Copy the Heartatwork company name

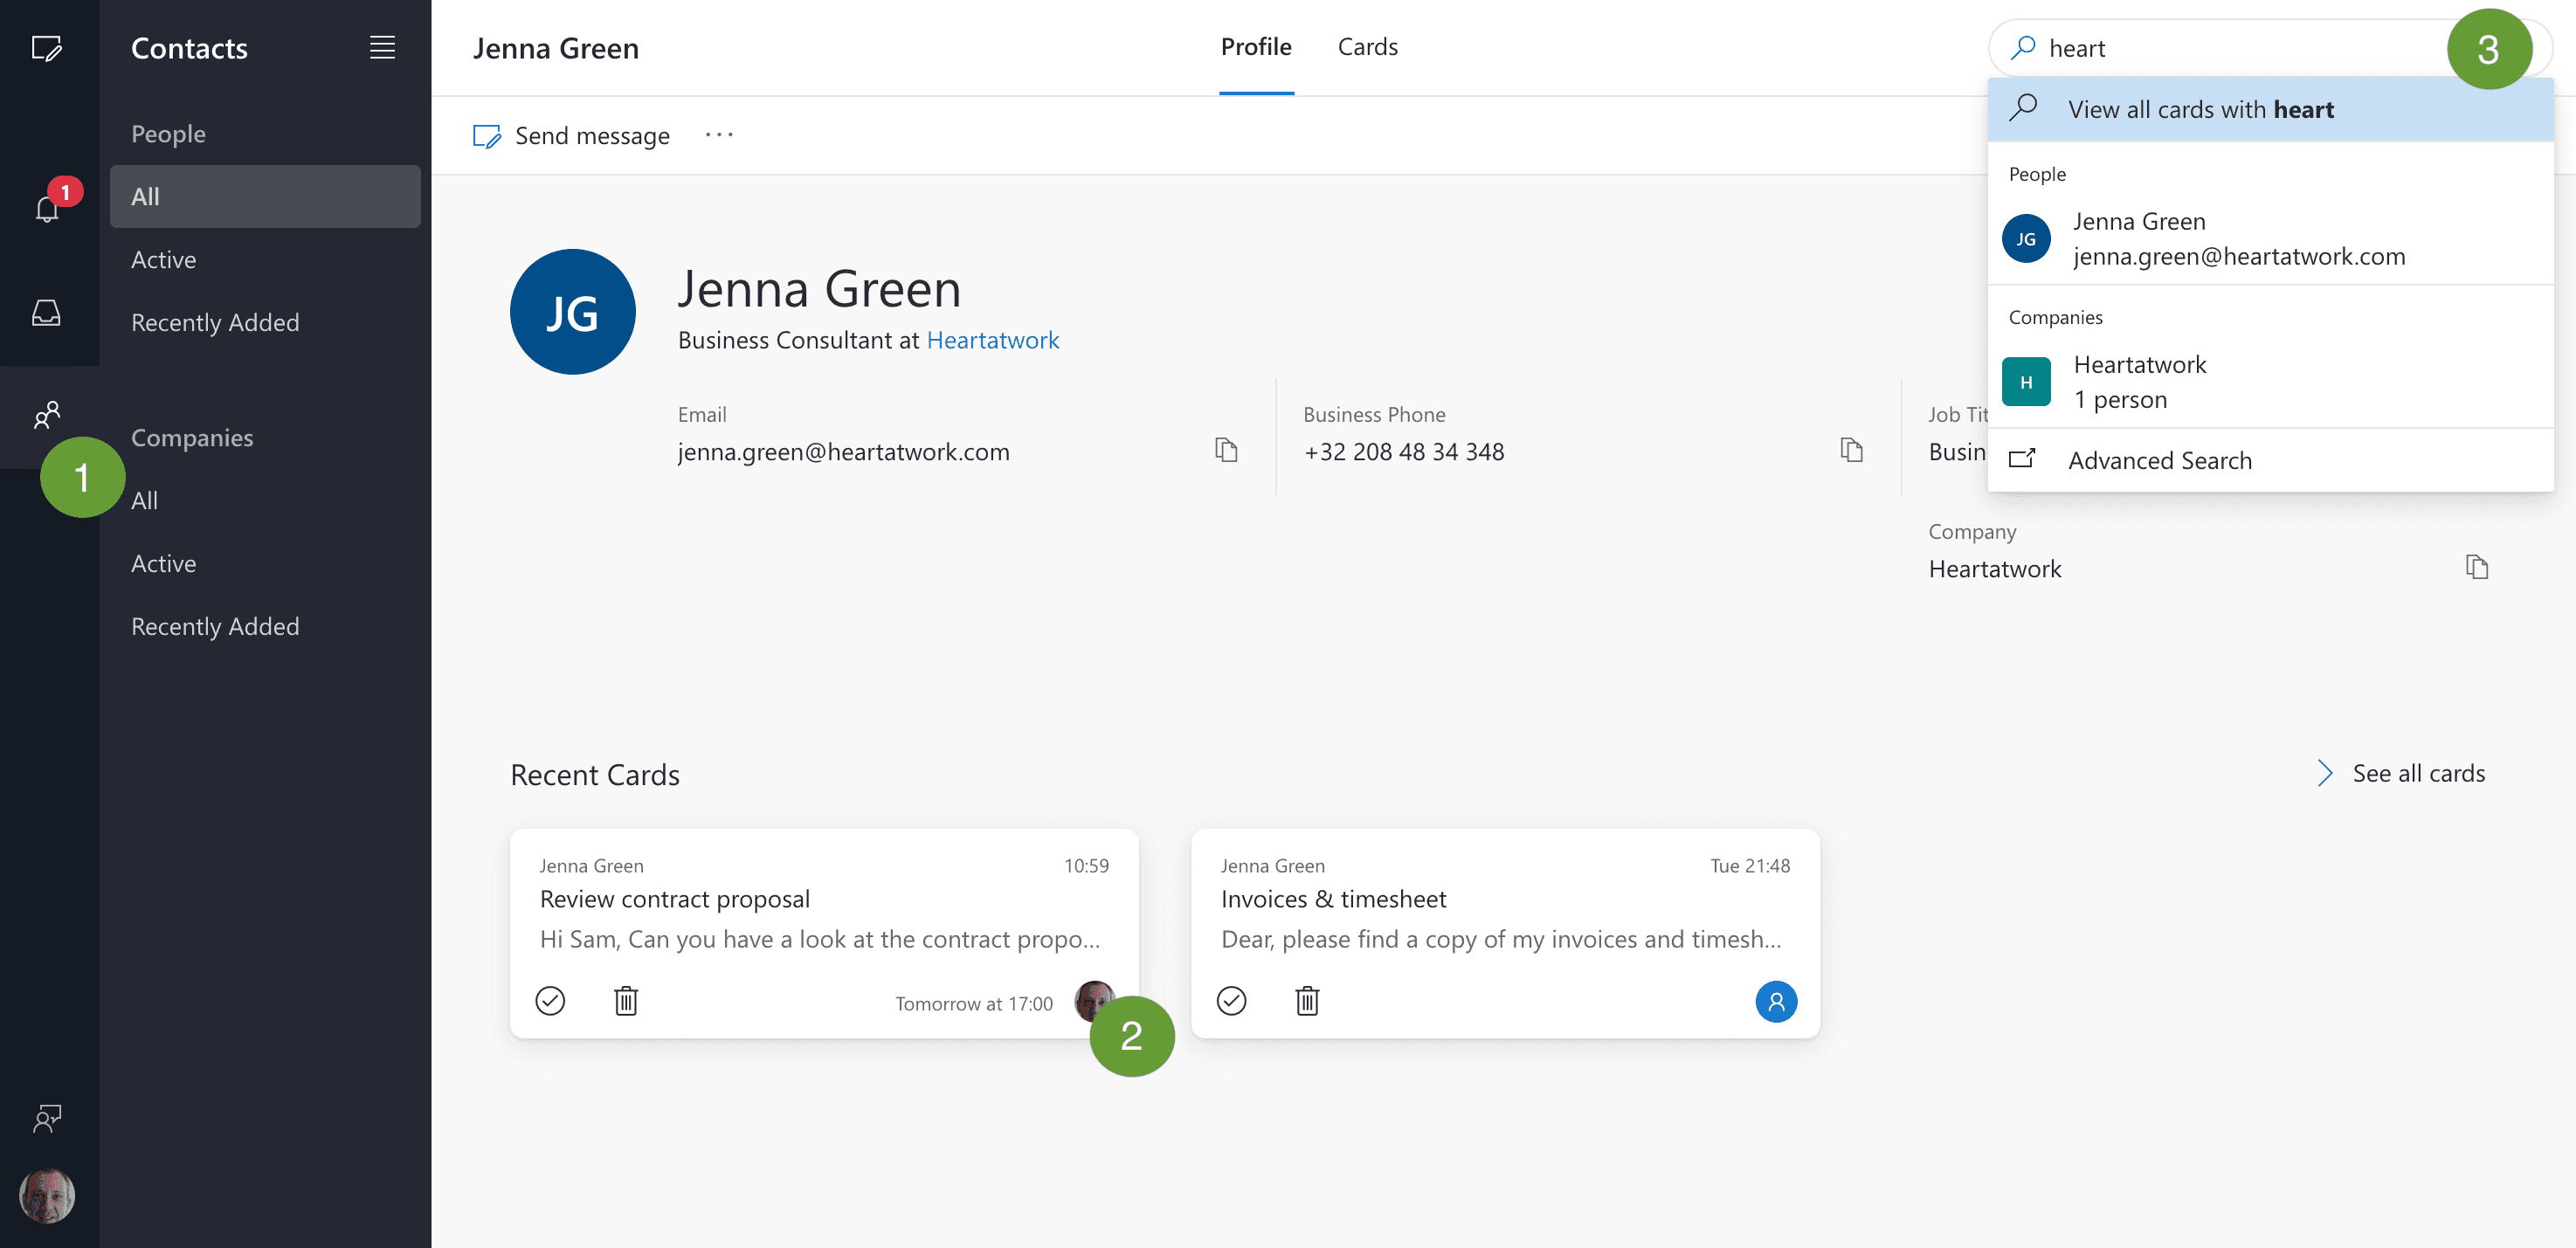click(2476, 568)
